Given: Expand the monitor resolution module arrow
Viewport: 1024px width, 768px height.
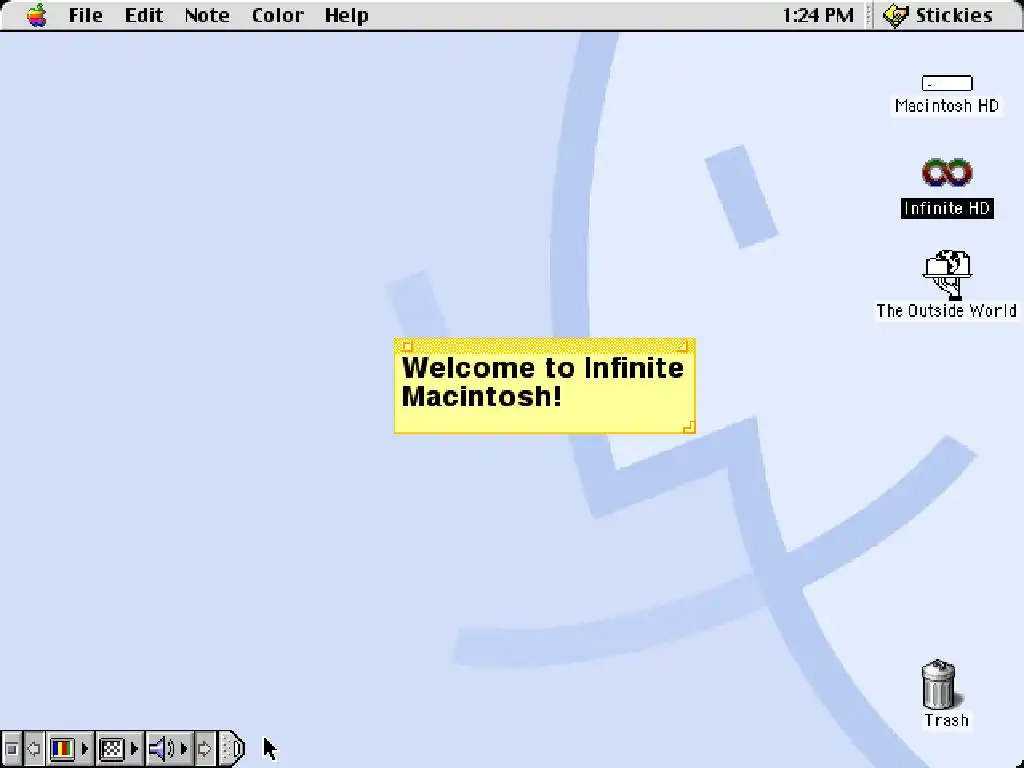Looking at the screenshot, I should click(135, 748).
